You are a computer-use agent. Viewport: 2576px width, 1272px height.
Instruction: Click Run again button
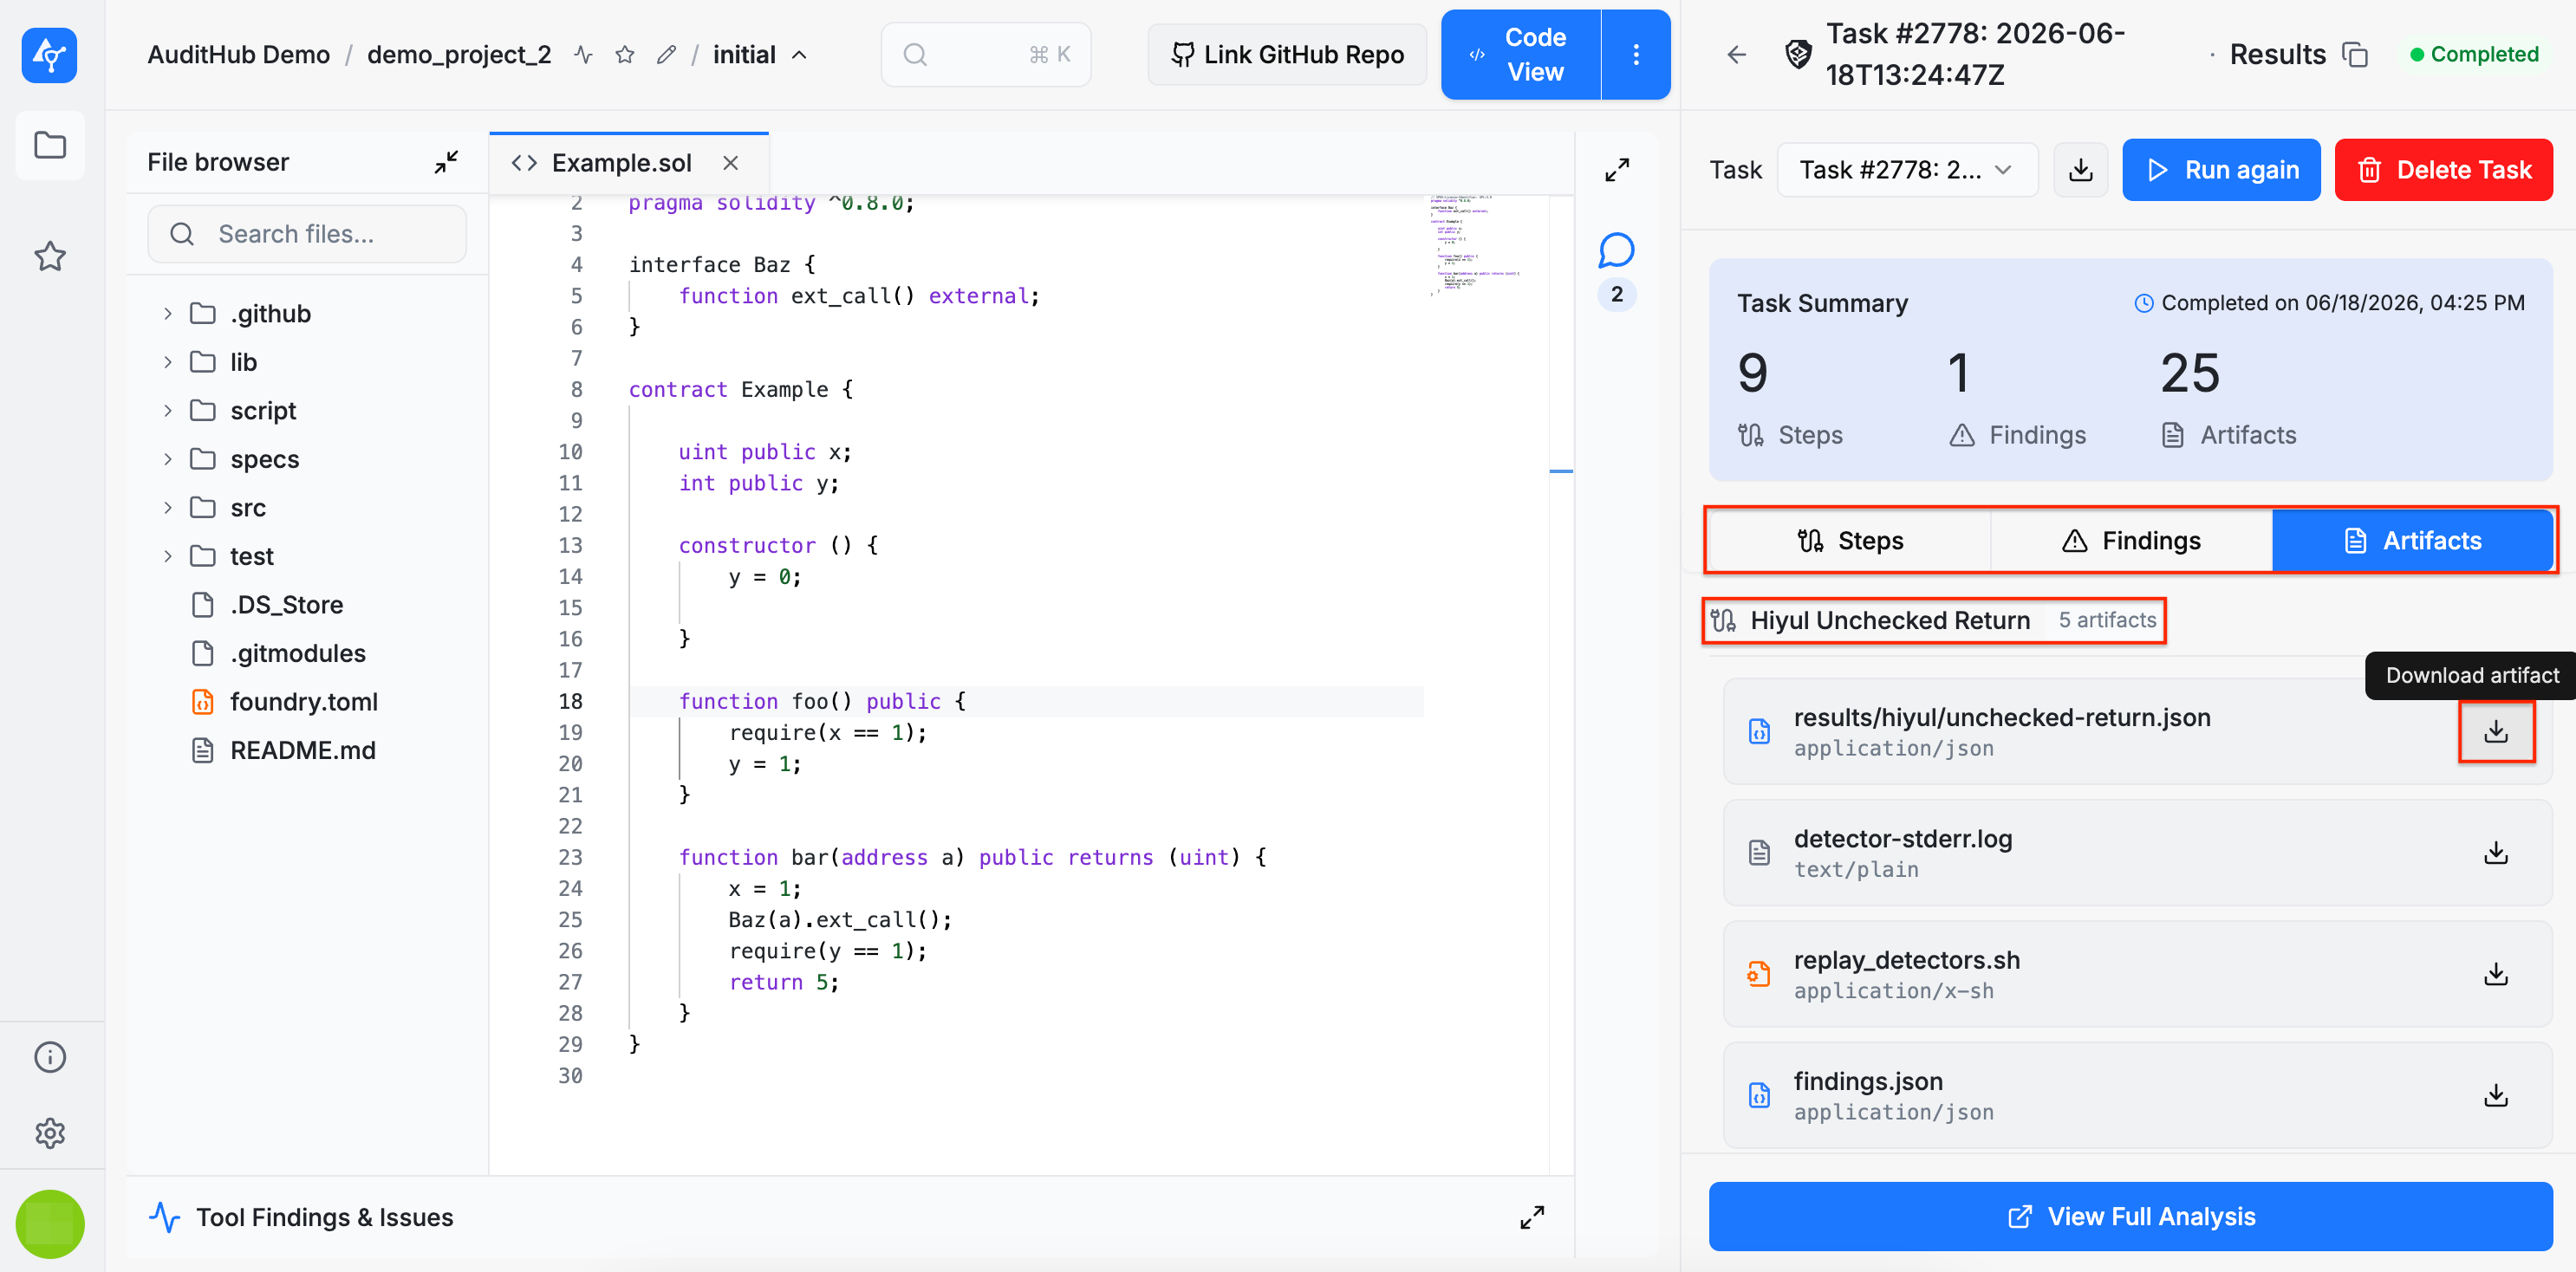pyautogui.click(x=2221, y=170)
